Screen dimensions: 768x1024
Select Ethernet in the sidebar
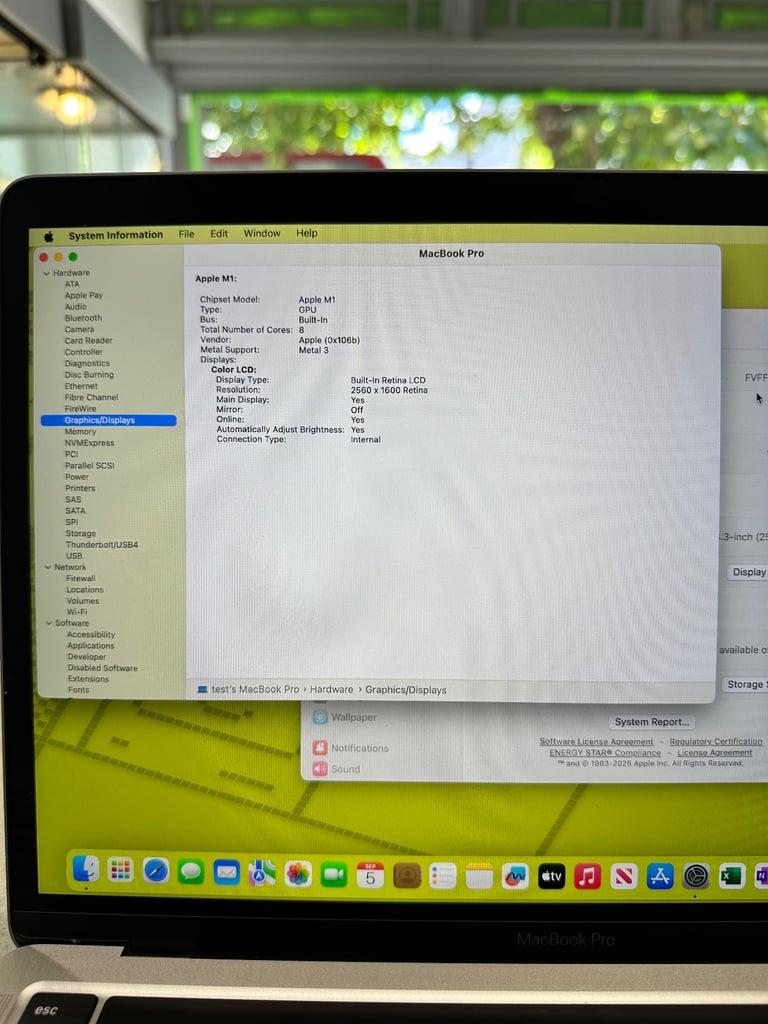pyautogui.click(x=81, y=386)
